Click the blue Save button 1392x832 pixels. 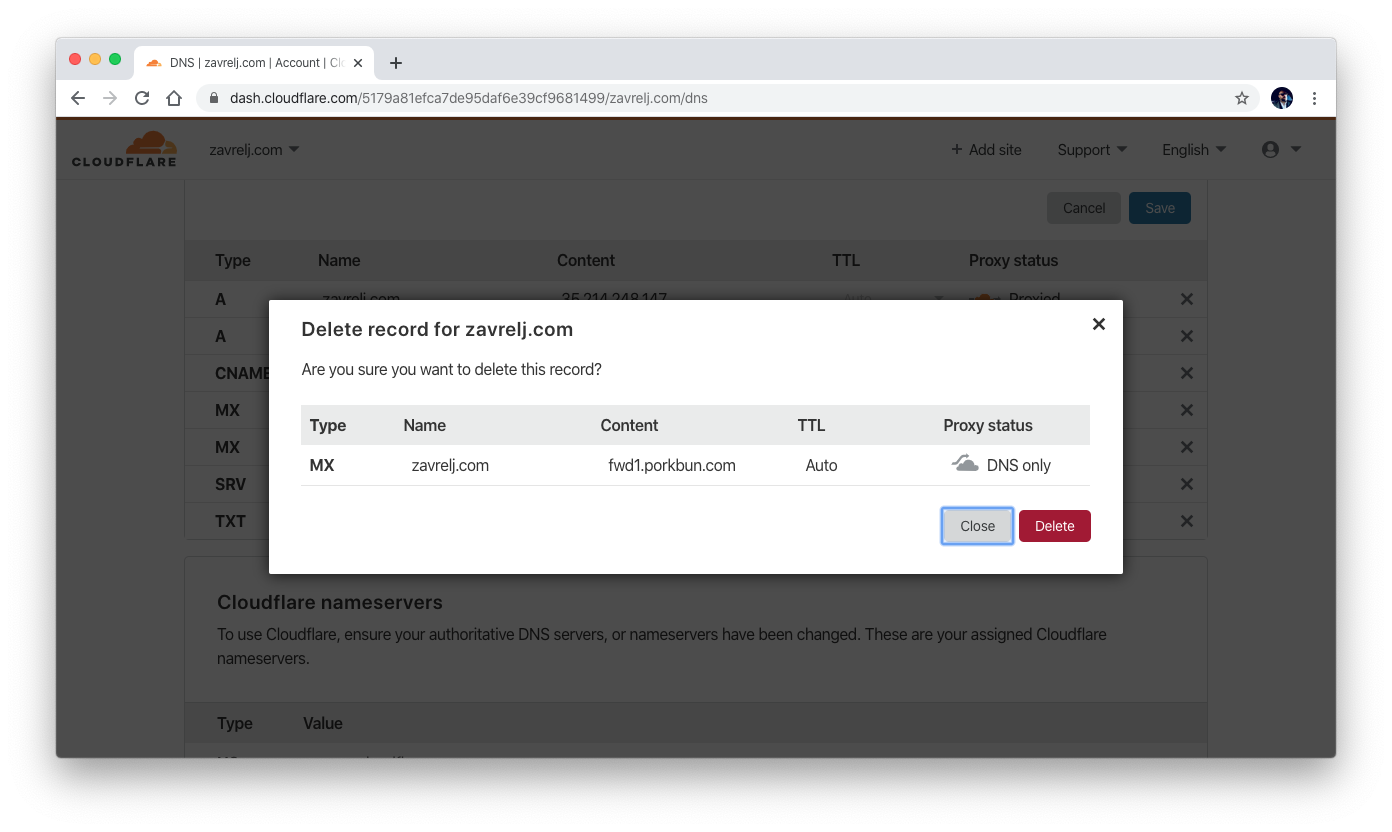(1160, 208)
